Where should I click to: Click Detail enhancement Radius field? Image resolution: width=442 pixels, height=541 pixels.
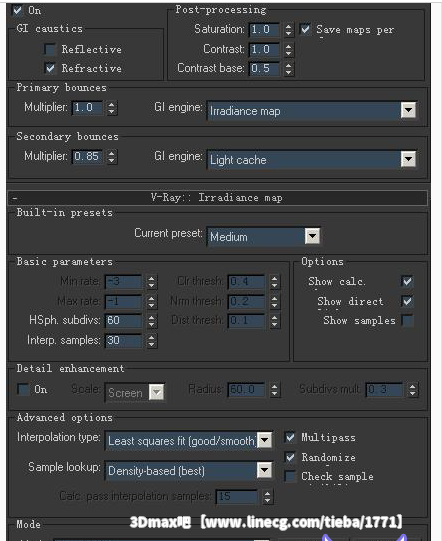[246, 390]
